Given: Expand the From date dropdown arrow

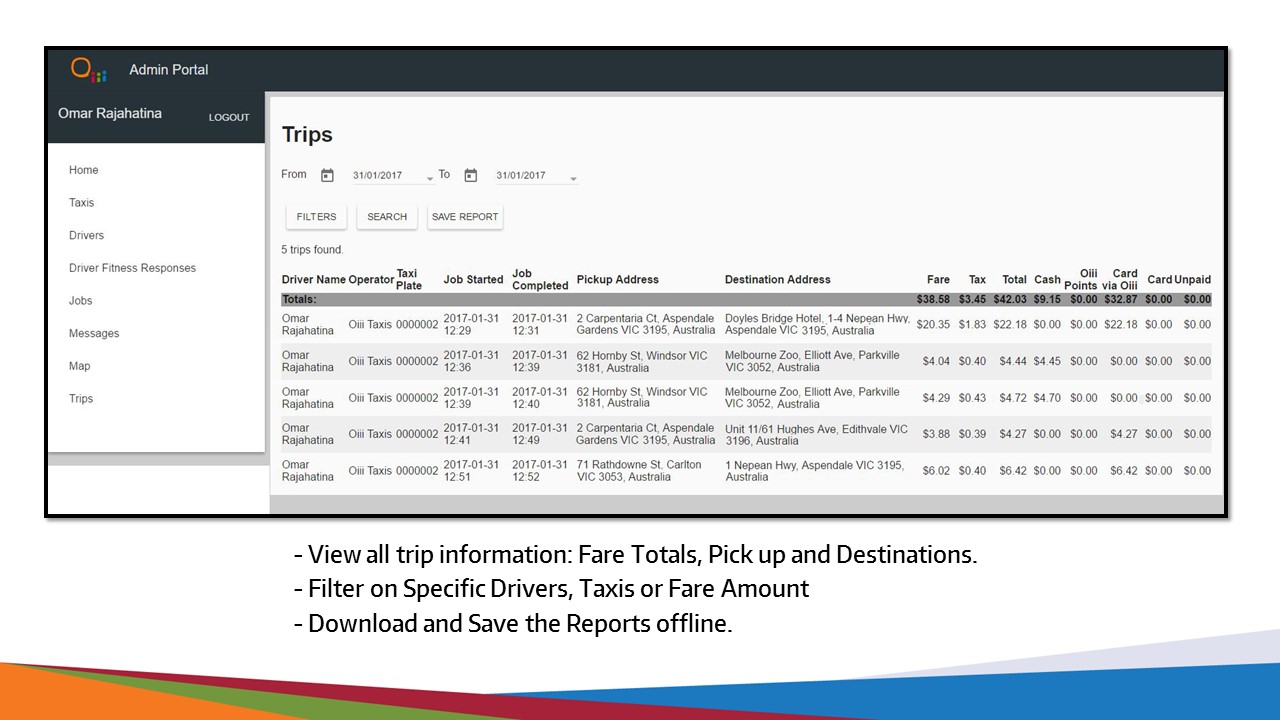Looking at the screenshot, I should point(430,179).
